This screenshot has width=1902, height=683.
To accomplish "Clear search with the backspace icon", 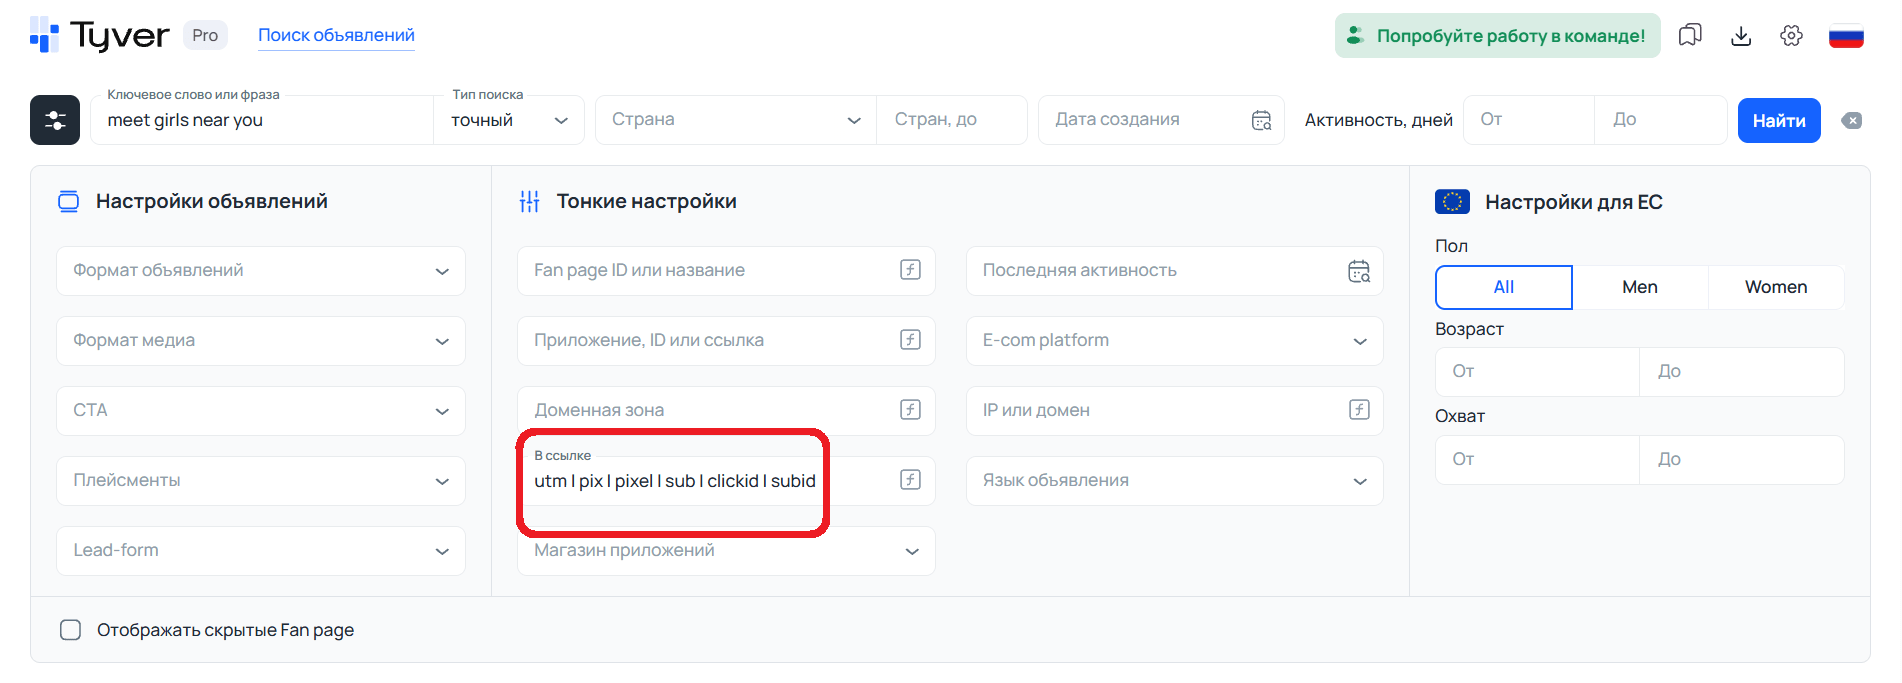I will (1852, 121).
